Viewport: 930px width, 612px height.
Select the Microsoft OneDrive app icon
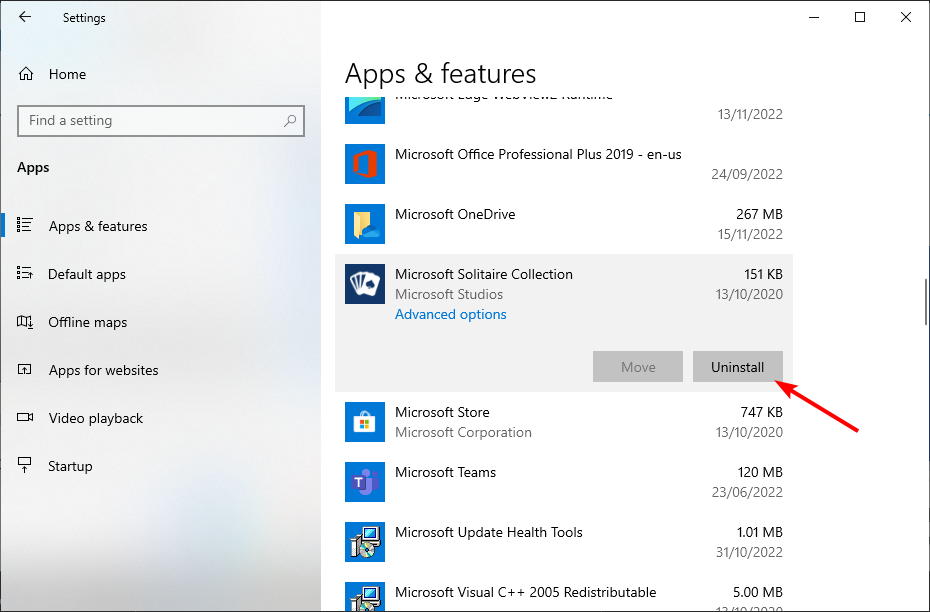pyautogui.click(x=364, y=224)
